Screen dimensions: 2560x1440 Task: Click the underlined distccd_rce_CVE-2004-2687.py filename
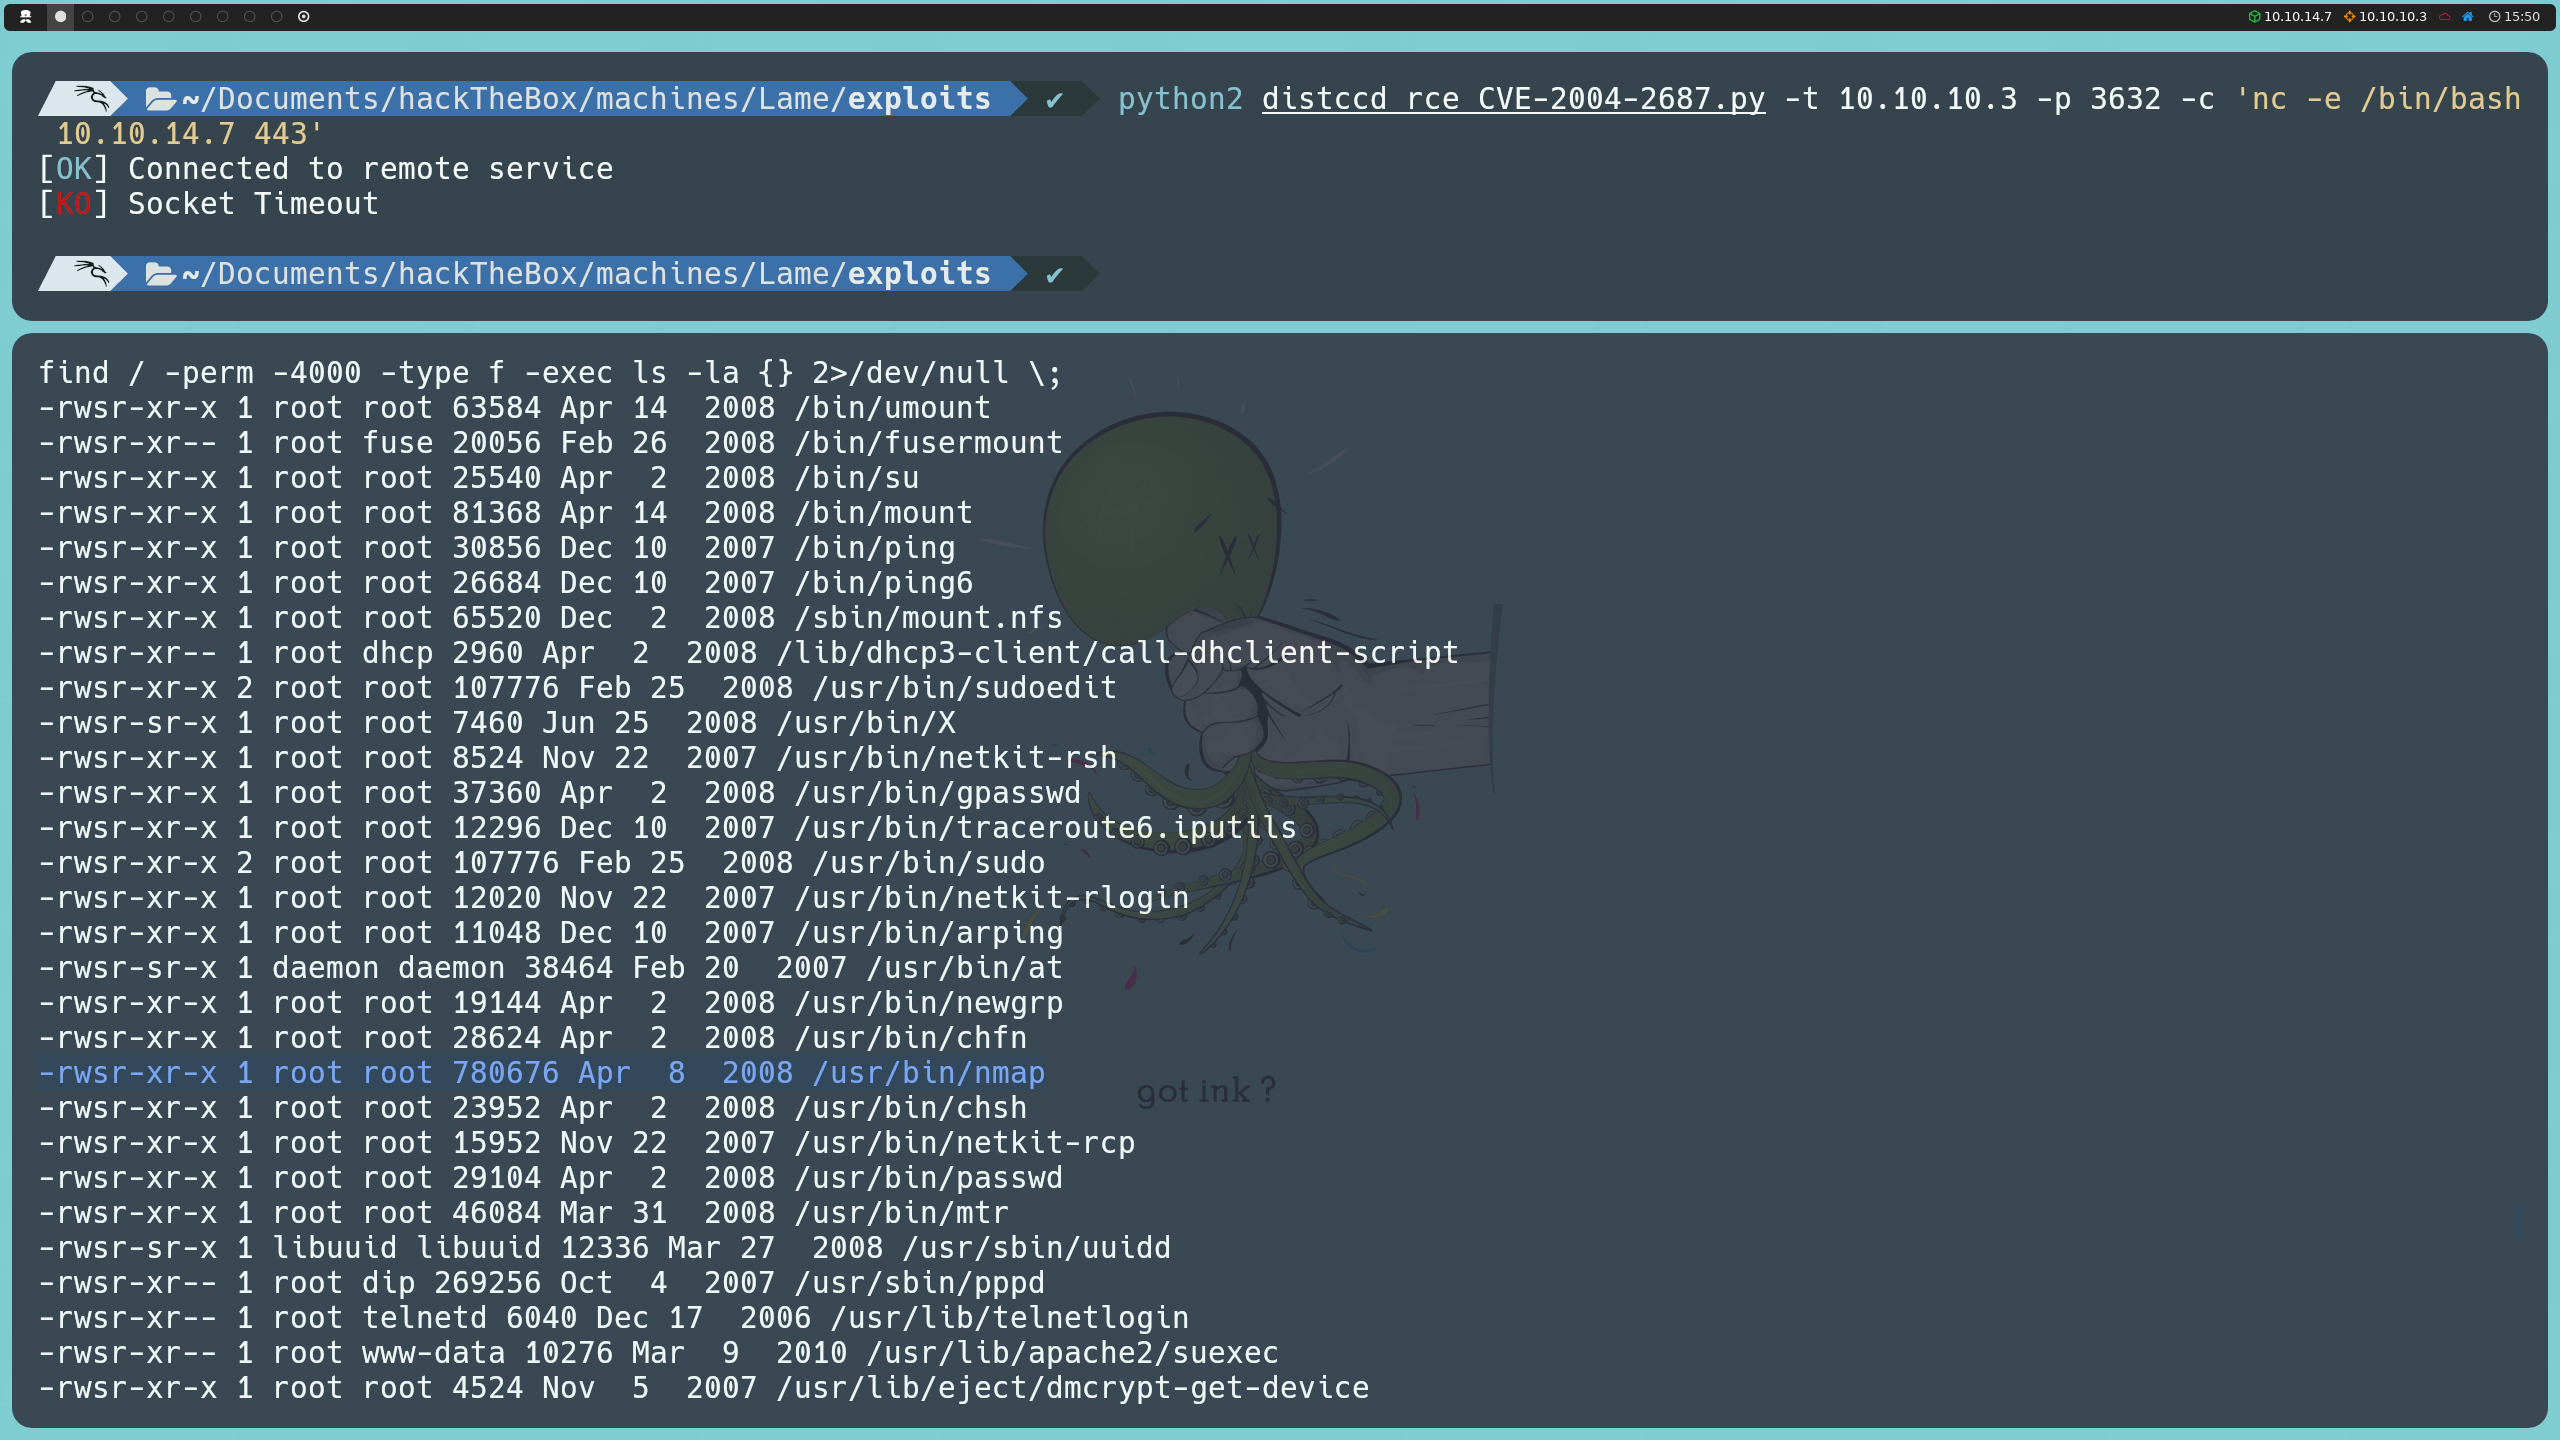1513,99
